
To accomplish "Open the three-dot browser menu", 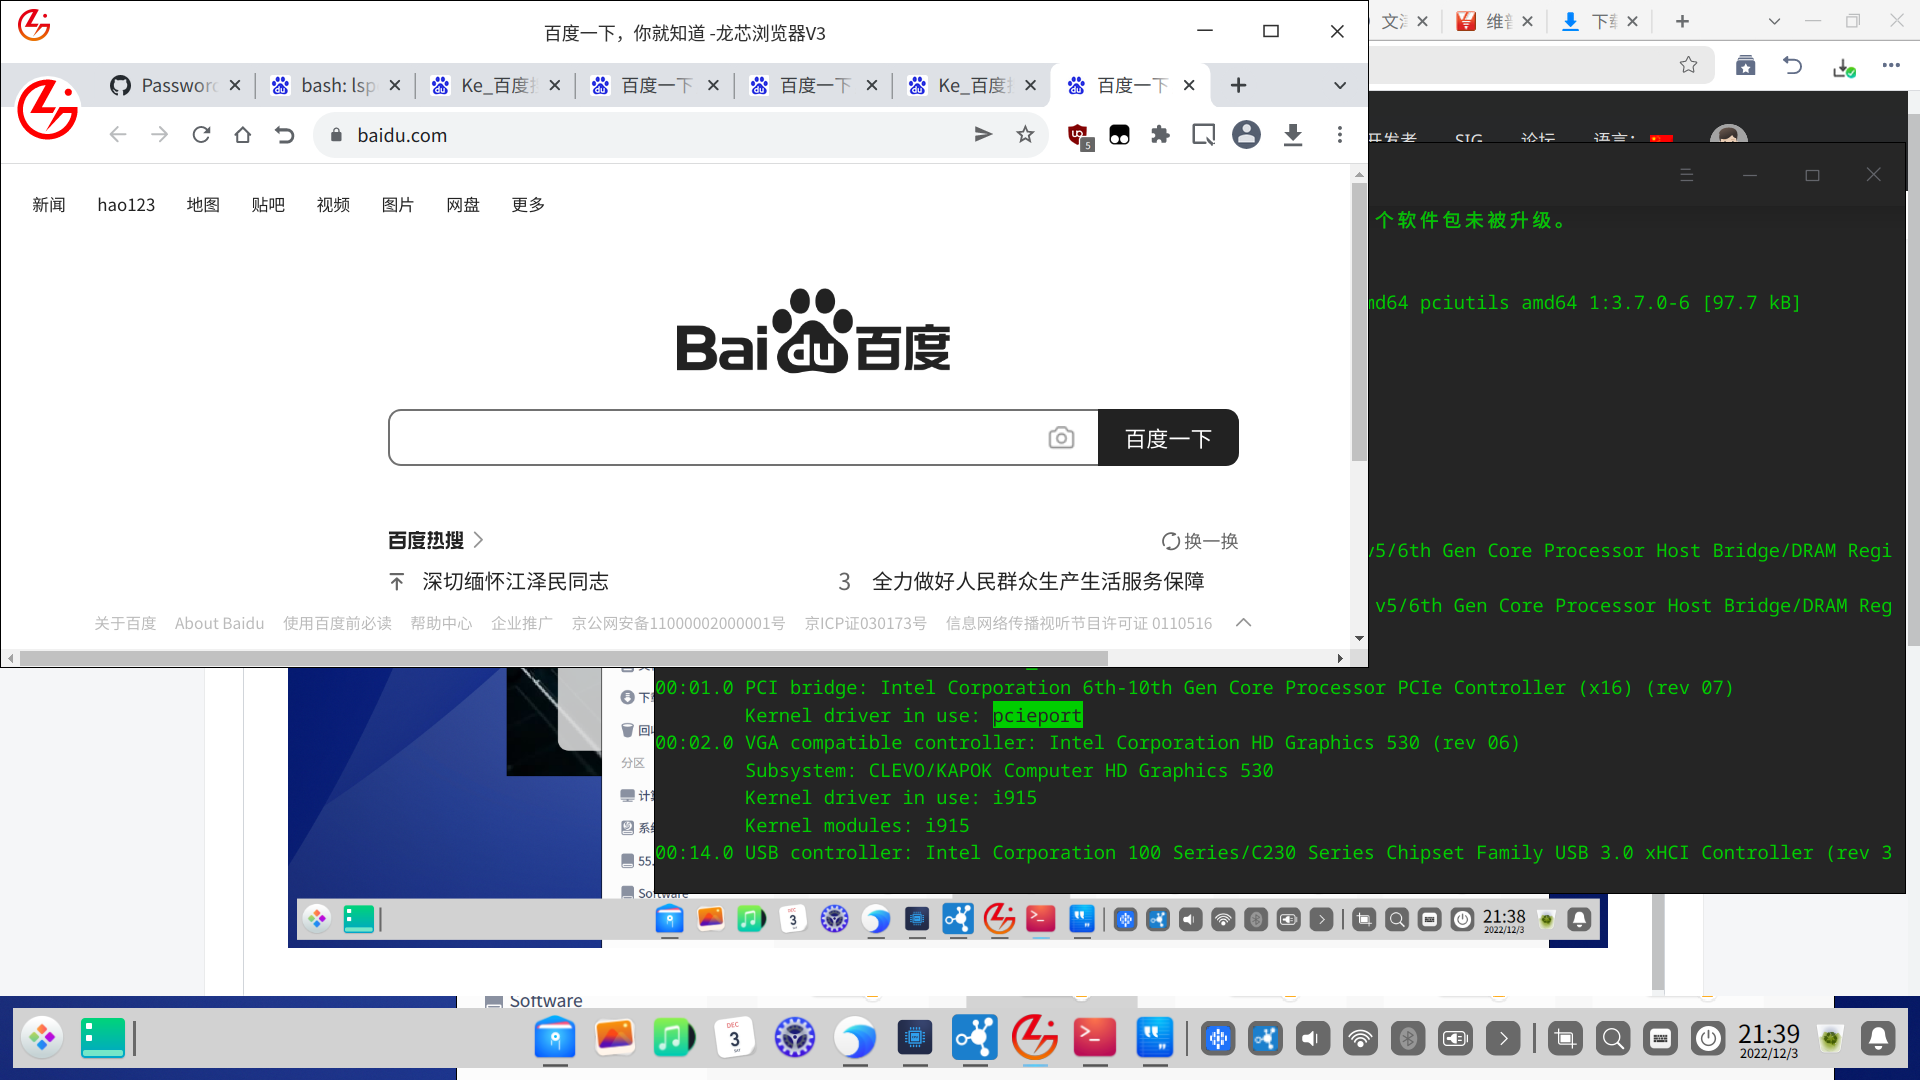I will [x=1340, y=135].
